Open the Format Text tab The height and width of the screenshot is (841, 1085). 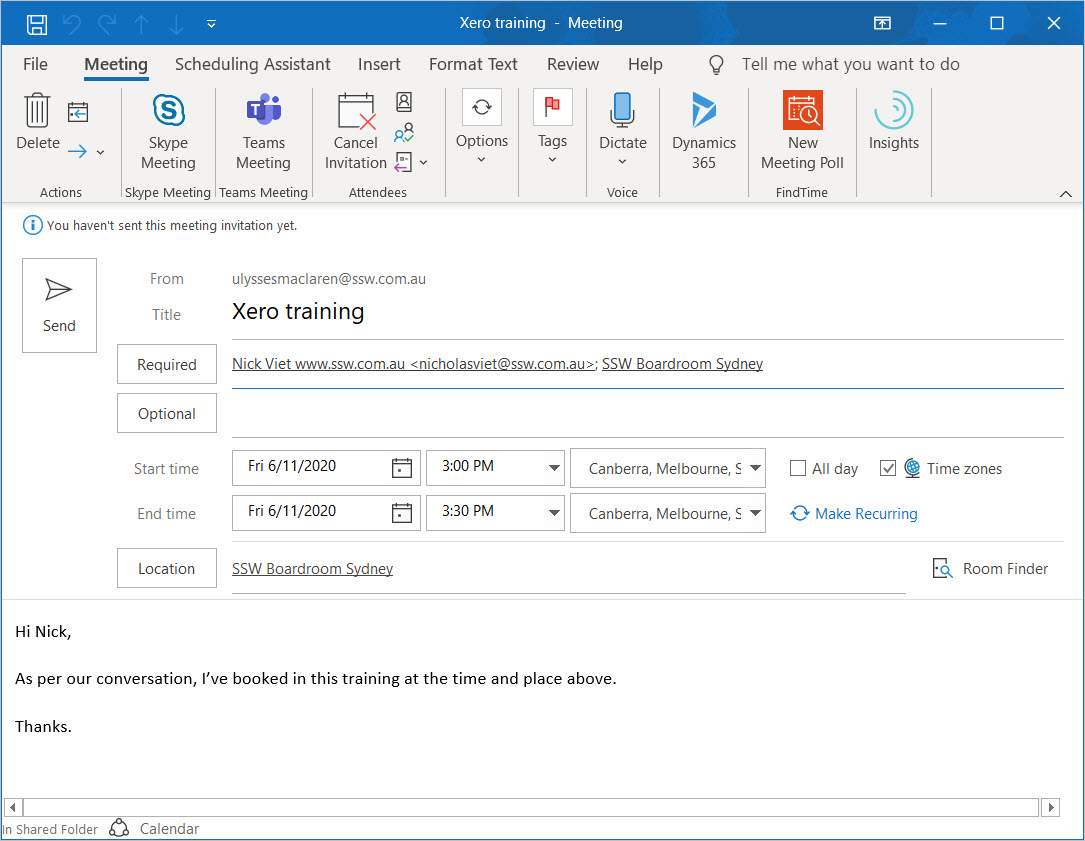pos(473,64)
